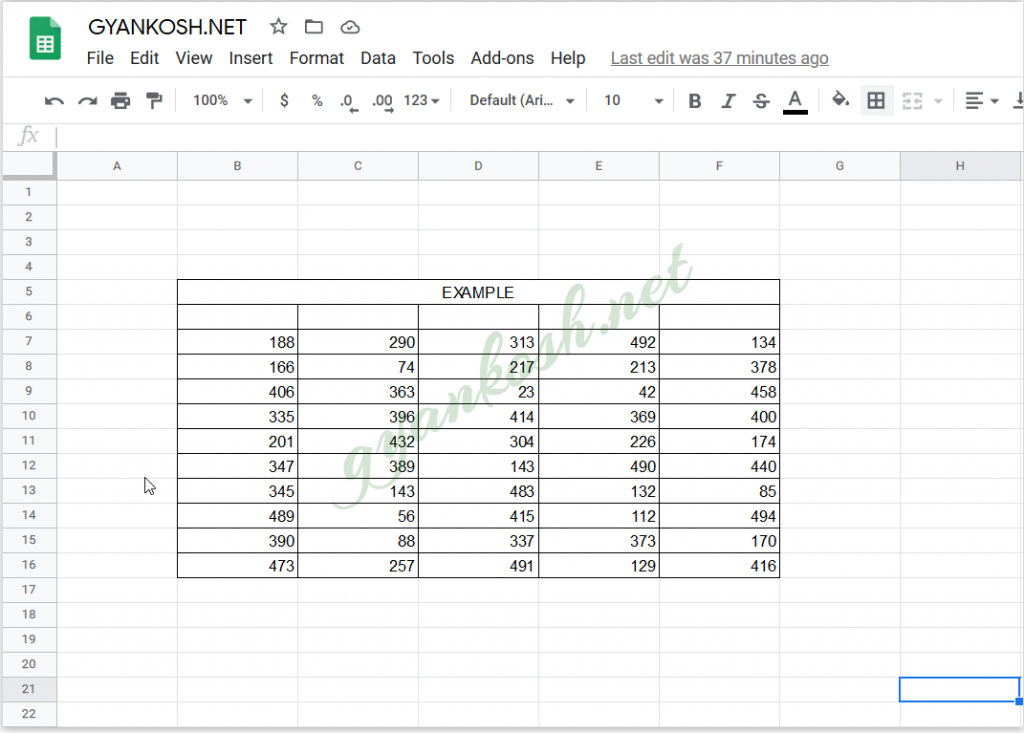
Task: Click the Print icon
Action: point(119,100)
